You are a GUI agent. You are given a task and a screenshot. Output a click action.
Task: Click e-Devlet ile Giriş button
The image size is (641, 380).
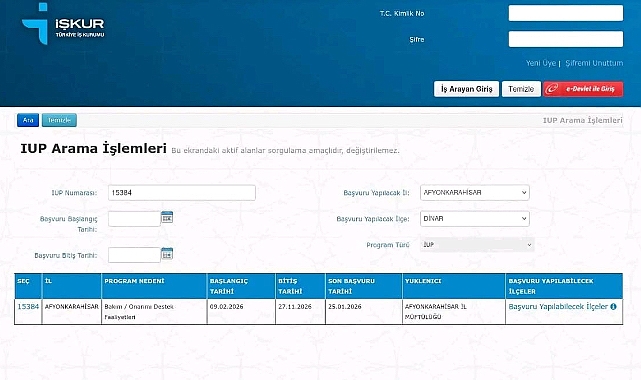pyautogui.click(x=583, y=89)
